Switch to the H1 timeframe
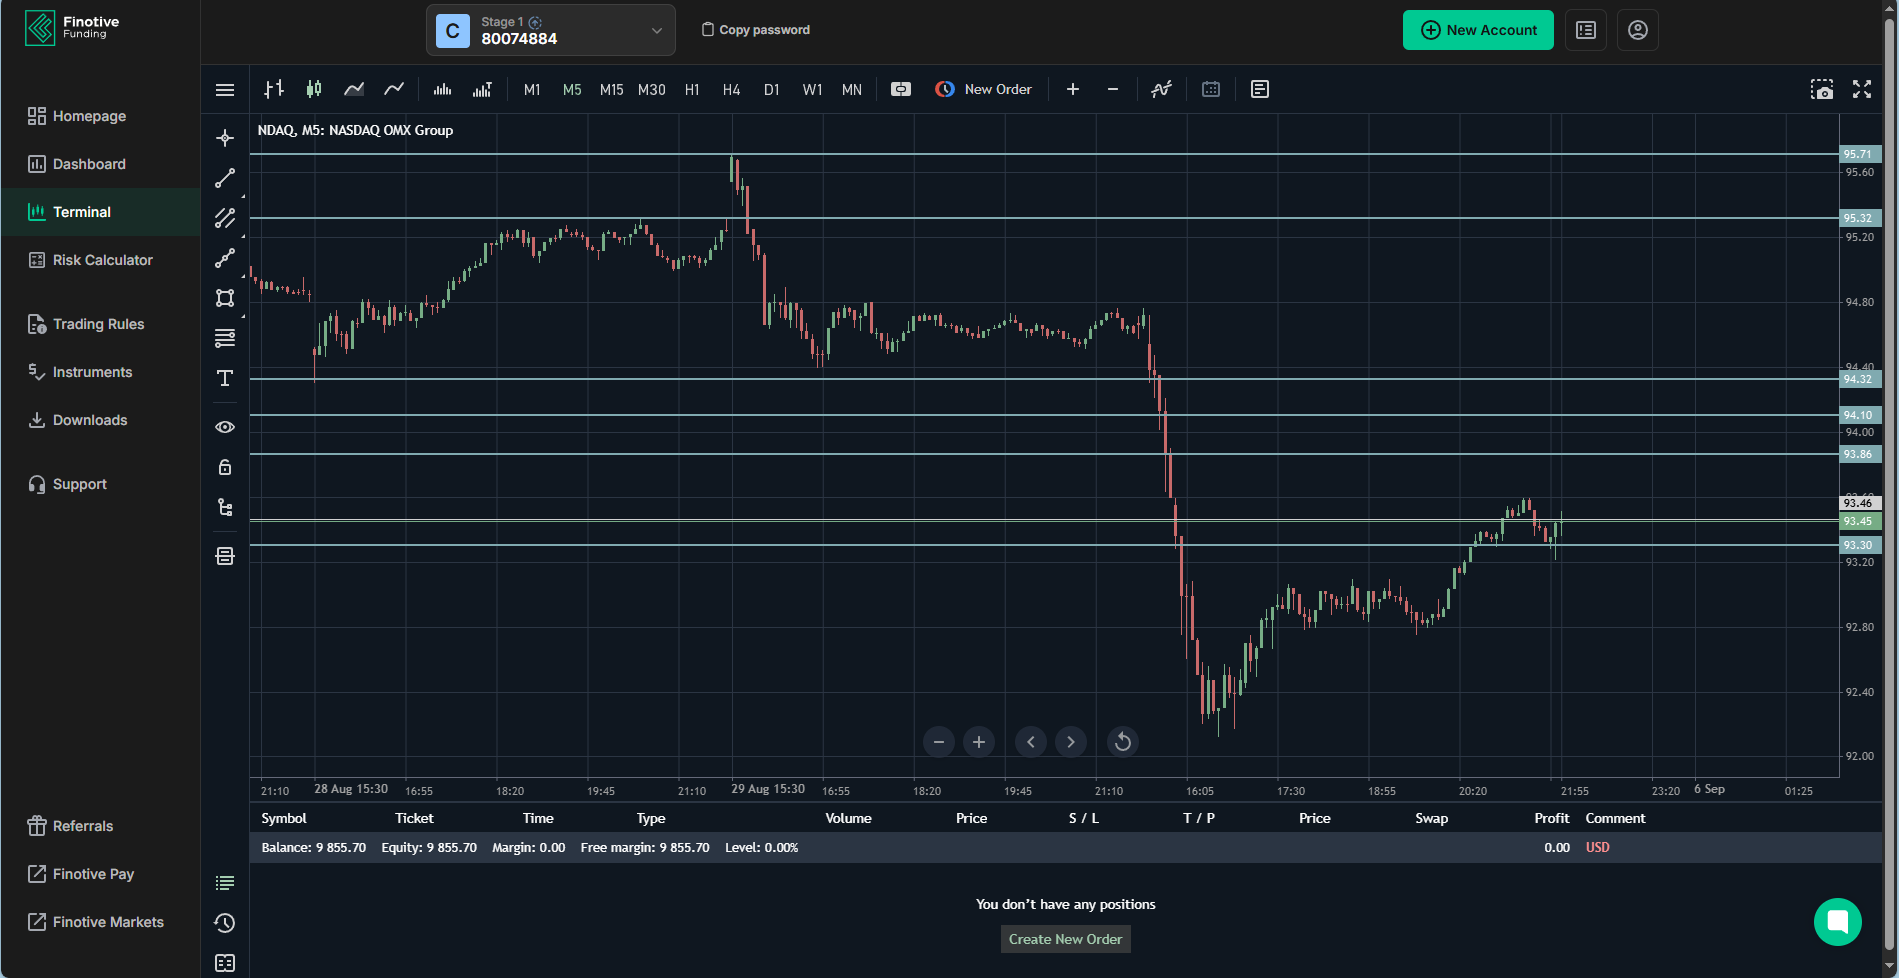 pyautogui.click(x=692, y=89)
